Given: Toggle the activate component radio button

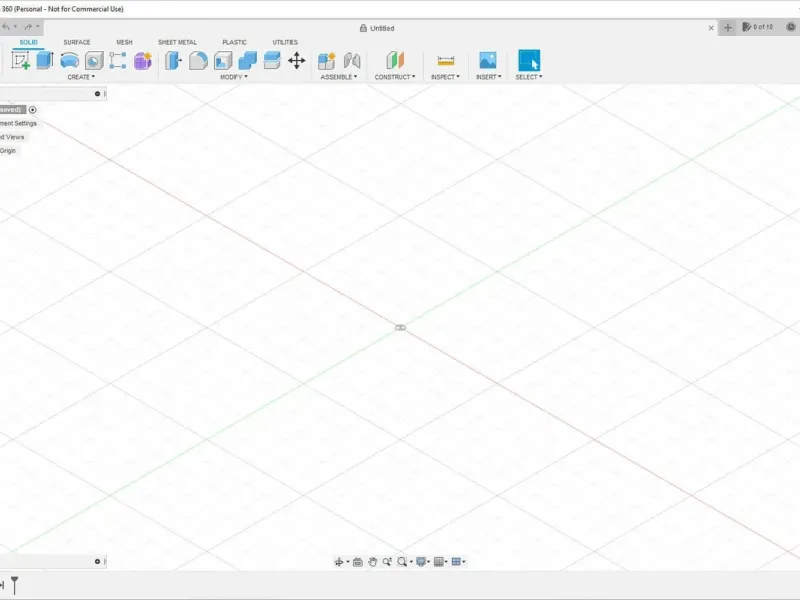Looking at the screenshot, I should click(x=33, y=110).
